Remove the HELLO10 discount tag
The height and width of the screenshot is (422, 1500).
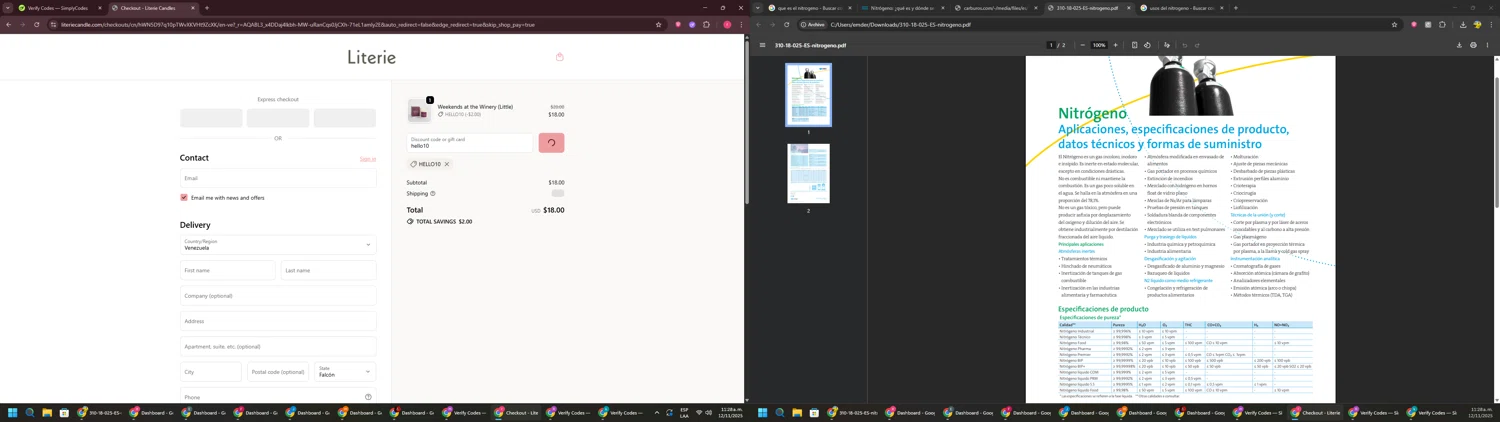coord(447,164)
